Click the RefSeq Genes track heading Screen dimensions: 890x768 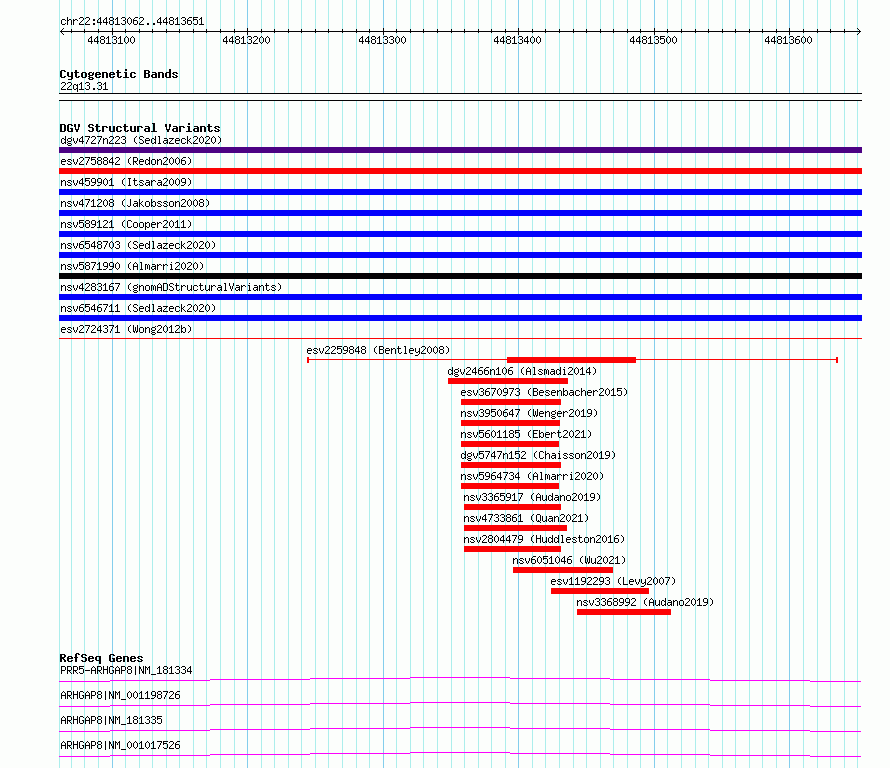[x=101, y=658]
